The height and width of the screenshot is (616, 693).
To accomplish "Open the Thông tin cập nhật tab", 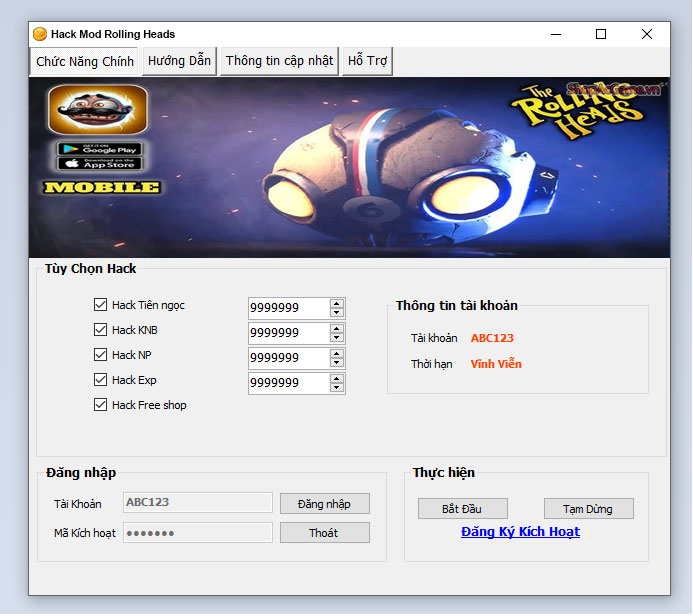I will click(279, 61).
